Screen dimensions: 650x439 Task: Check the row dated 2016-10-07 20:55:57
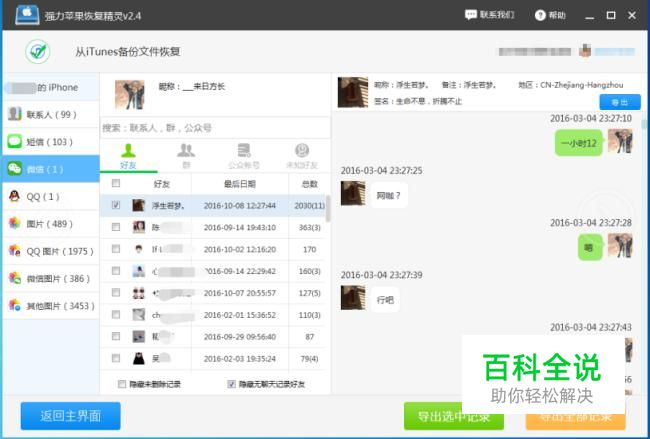116,293
